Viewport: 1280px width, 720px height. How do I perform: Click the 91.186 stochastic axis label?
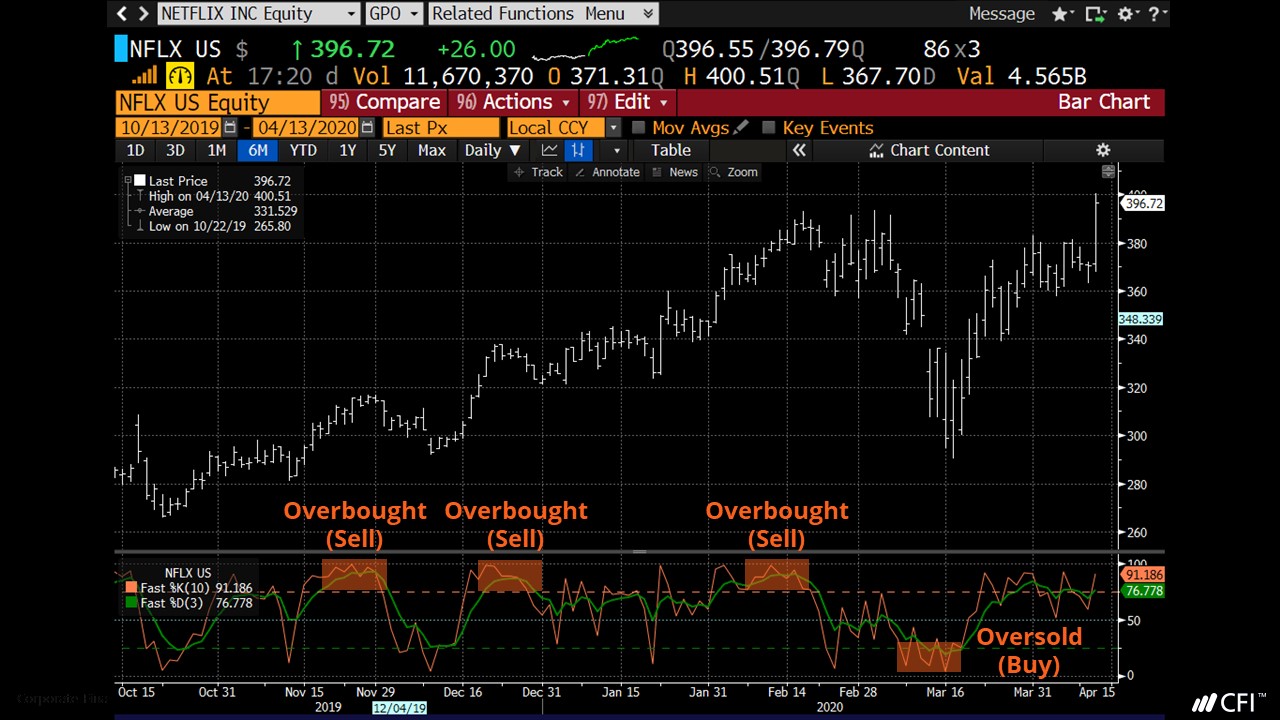(x=1143, y=575)
